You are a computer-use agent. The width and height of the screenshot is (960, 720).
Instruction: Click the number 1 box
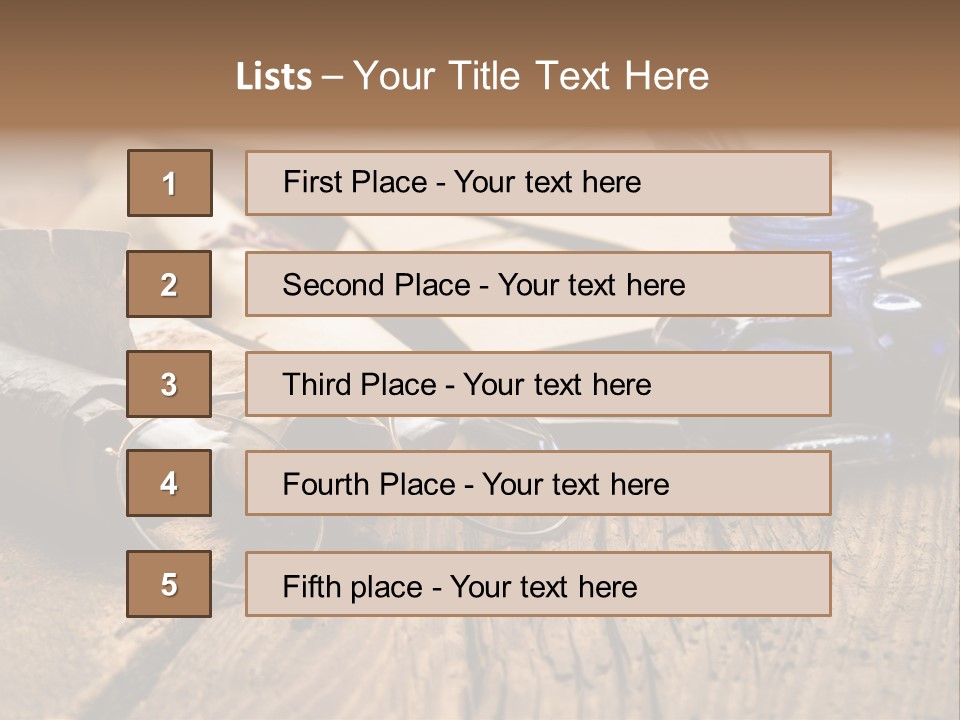pos(169,183)
